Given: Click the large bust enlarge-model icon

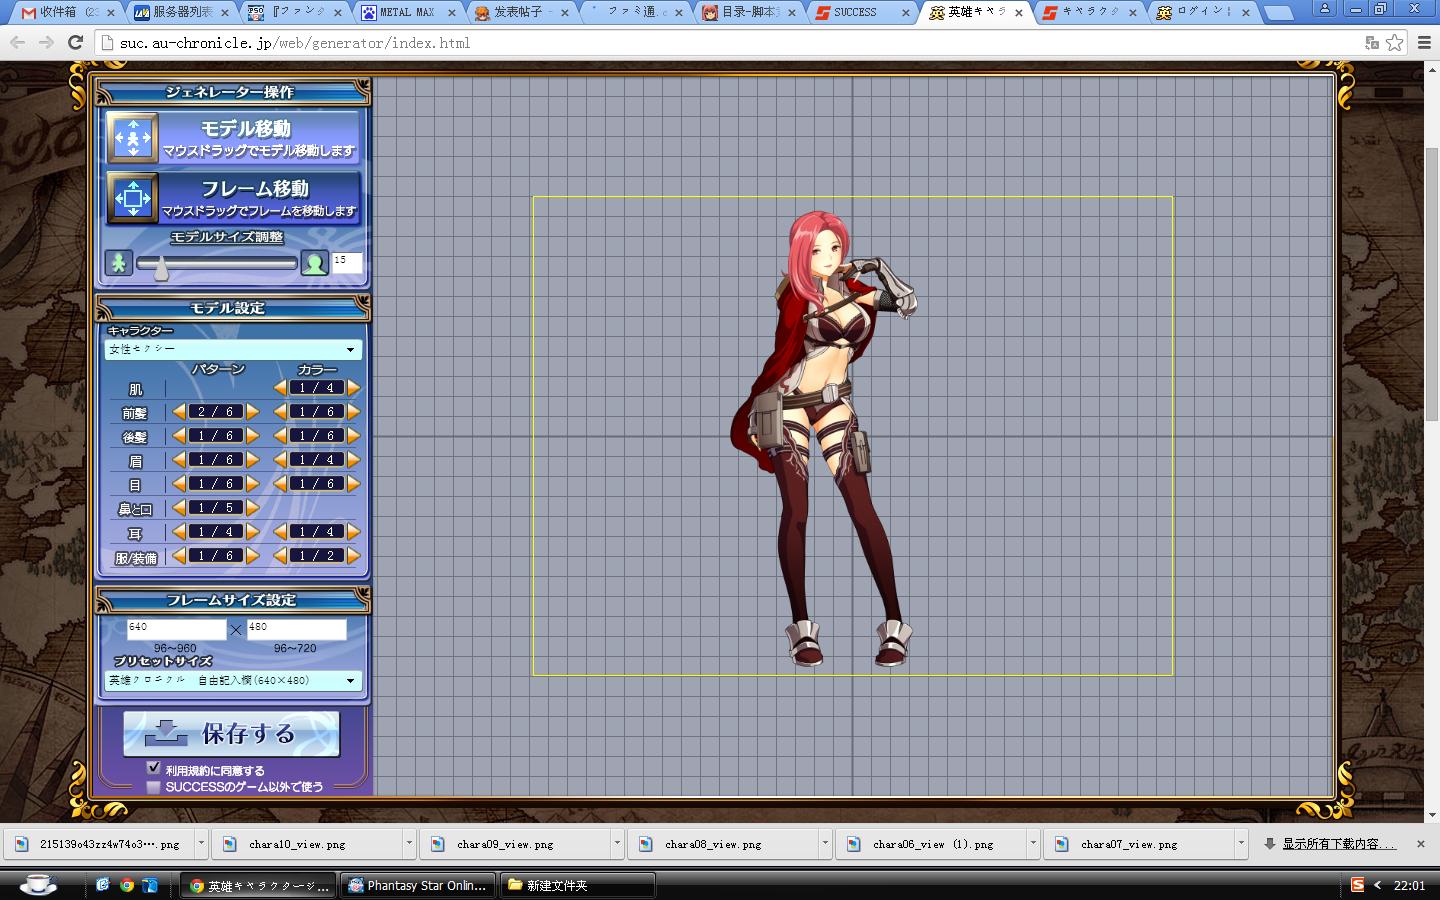Looking at the screenshot, I should point(315,263).
